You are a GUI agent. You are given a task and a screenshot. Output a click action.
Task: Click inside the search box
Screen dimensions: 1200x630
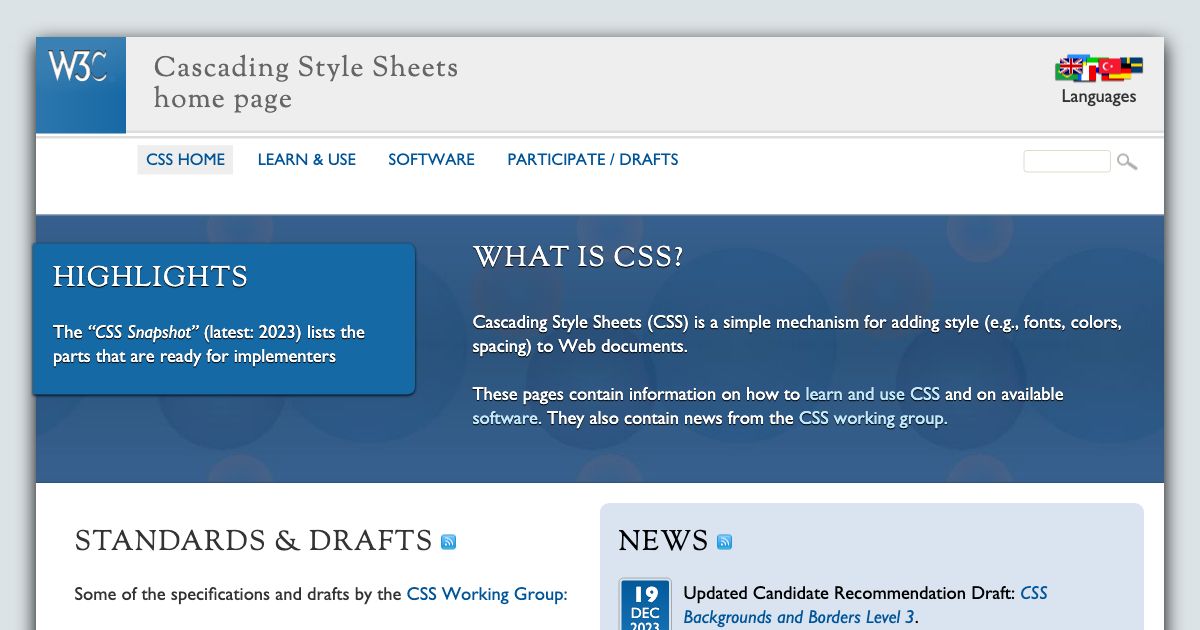click(1066, 161)
